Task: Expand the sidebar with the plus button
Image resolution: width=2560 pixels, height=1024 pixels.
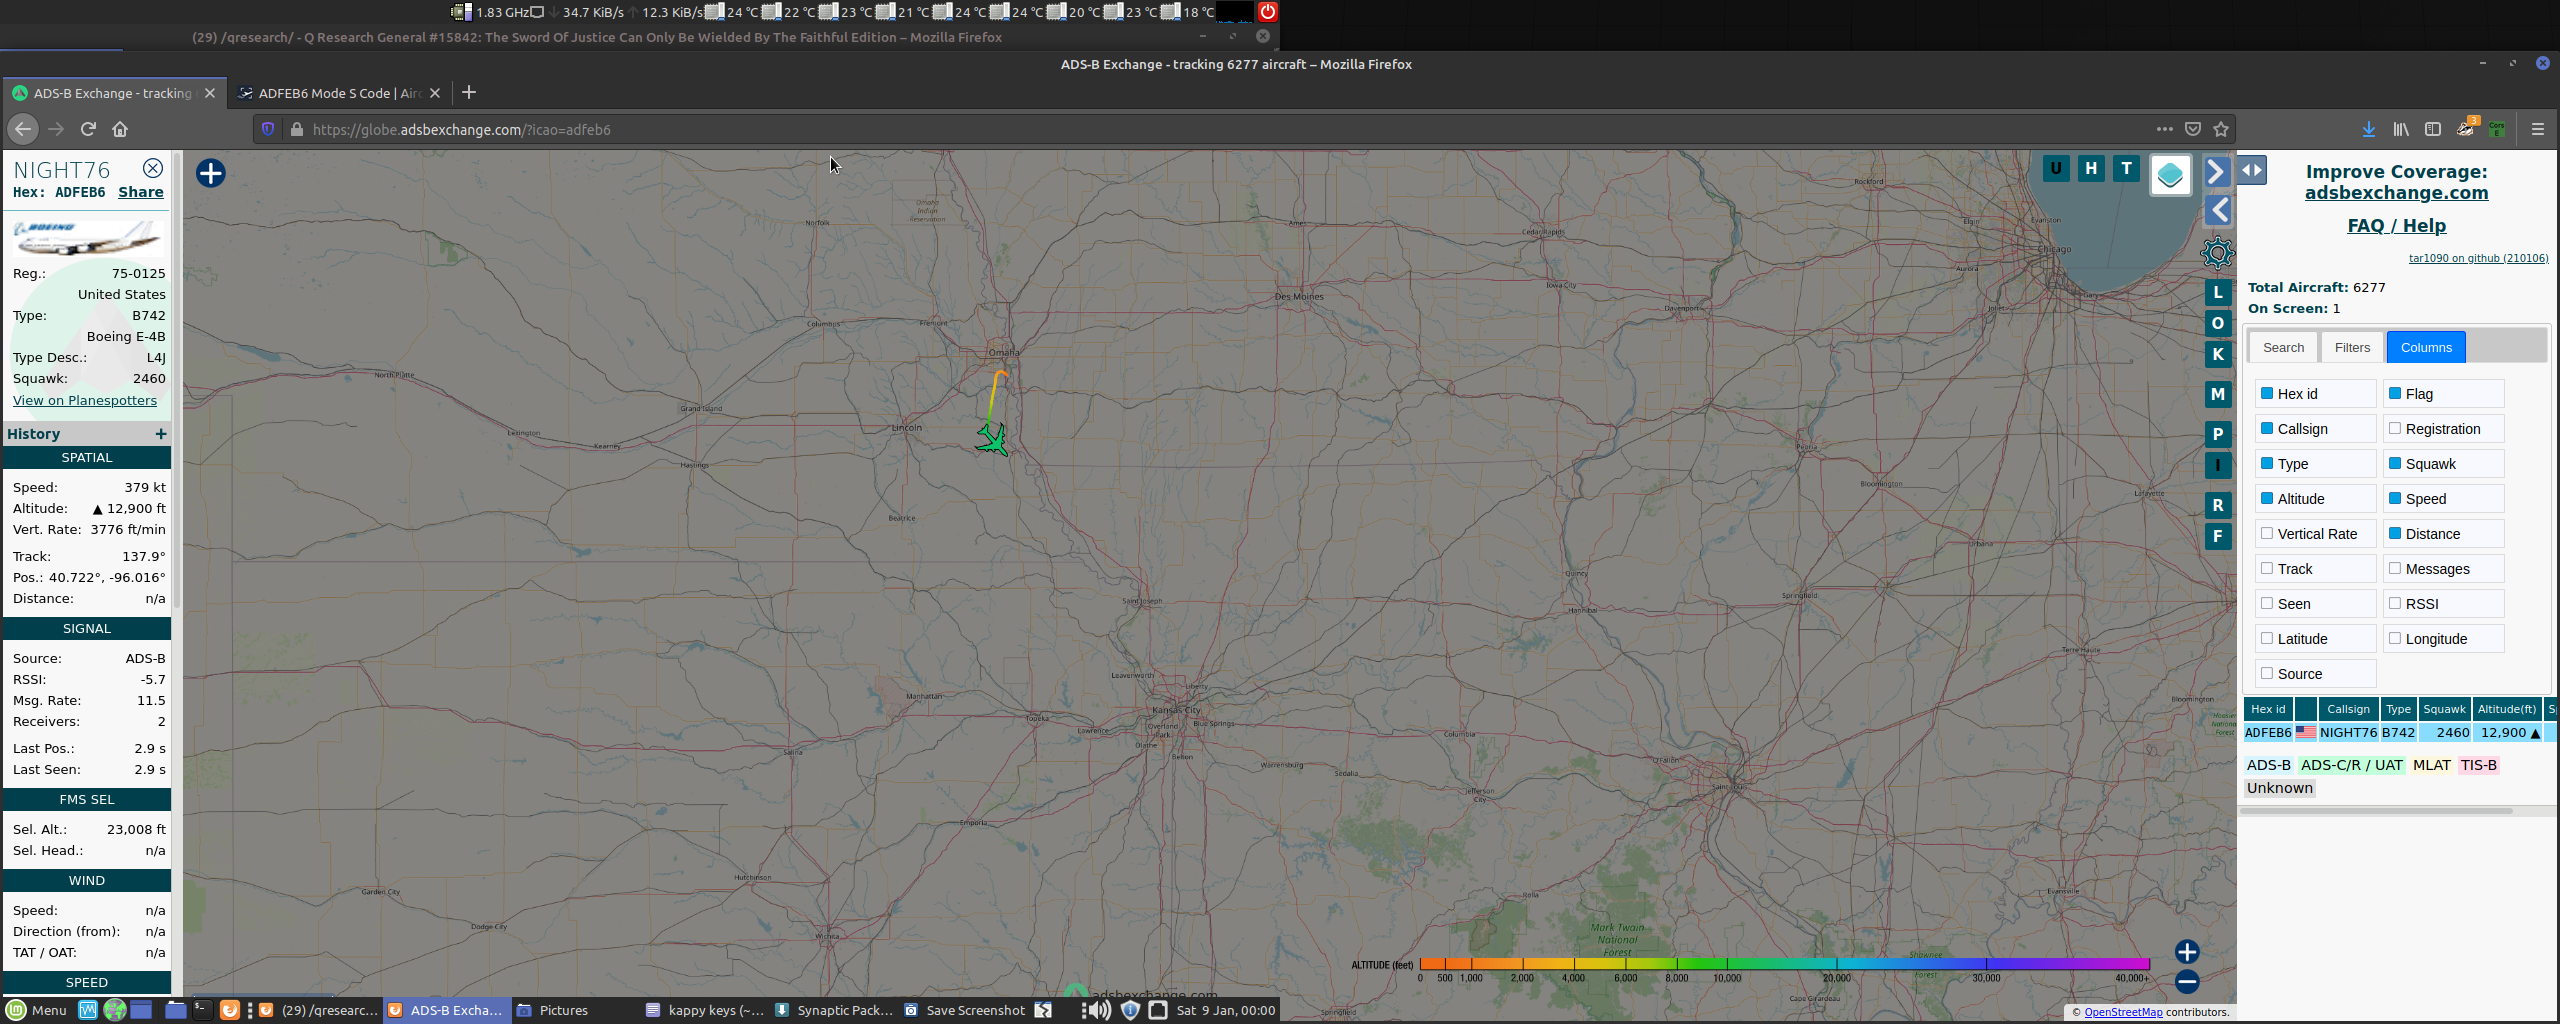Action: [x=210, y=173]
